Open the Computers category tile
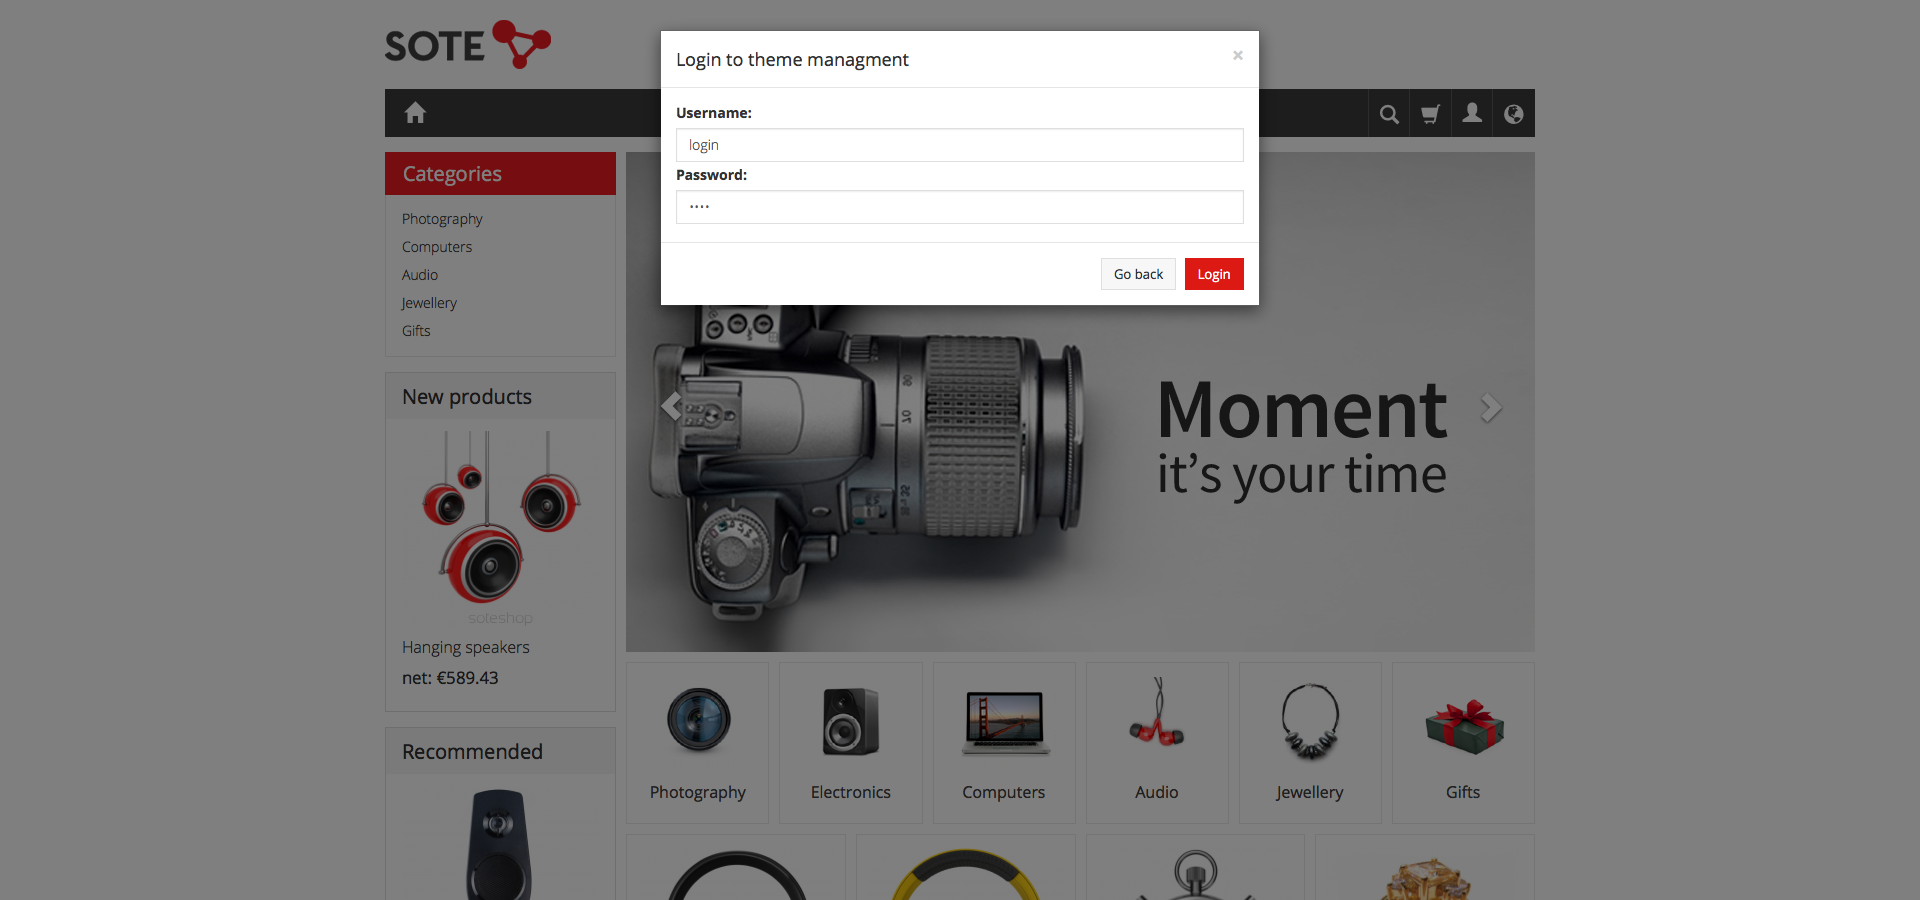This screenshot has width=1920, height=900. pyautogui.click(x=1004, y=743)
